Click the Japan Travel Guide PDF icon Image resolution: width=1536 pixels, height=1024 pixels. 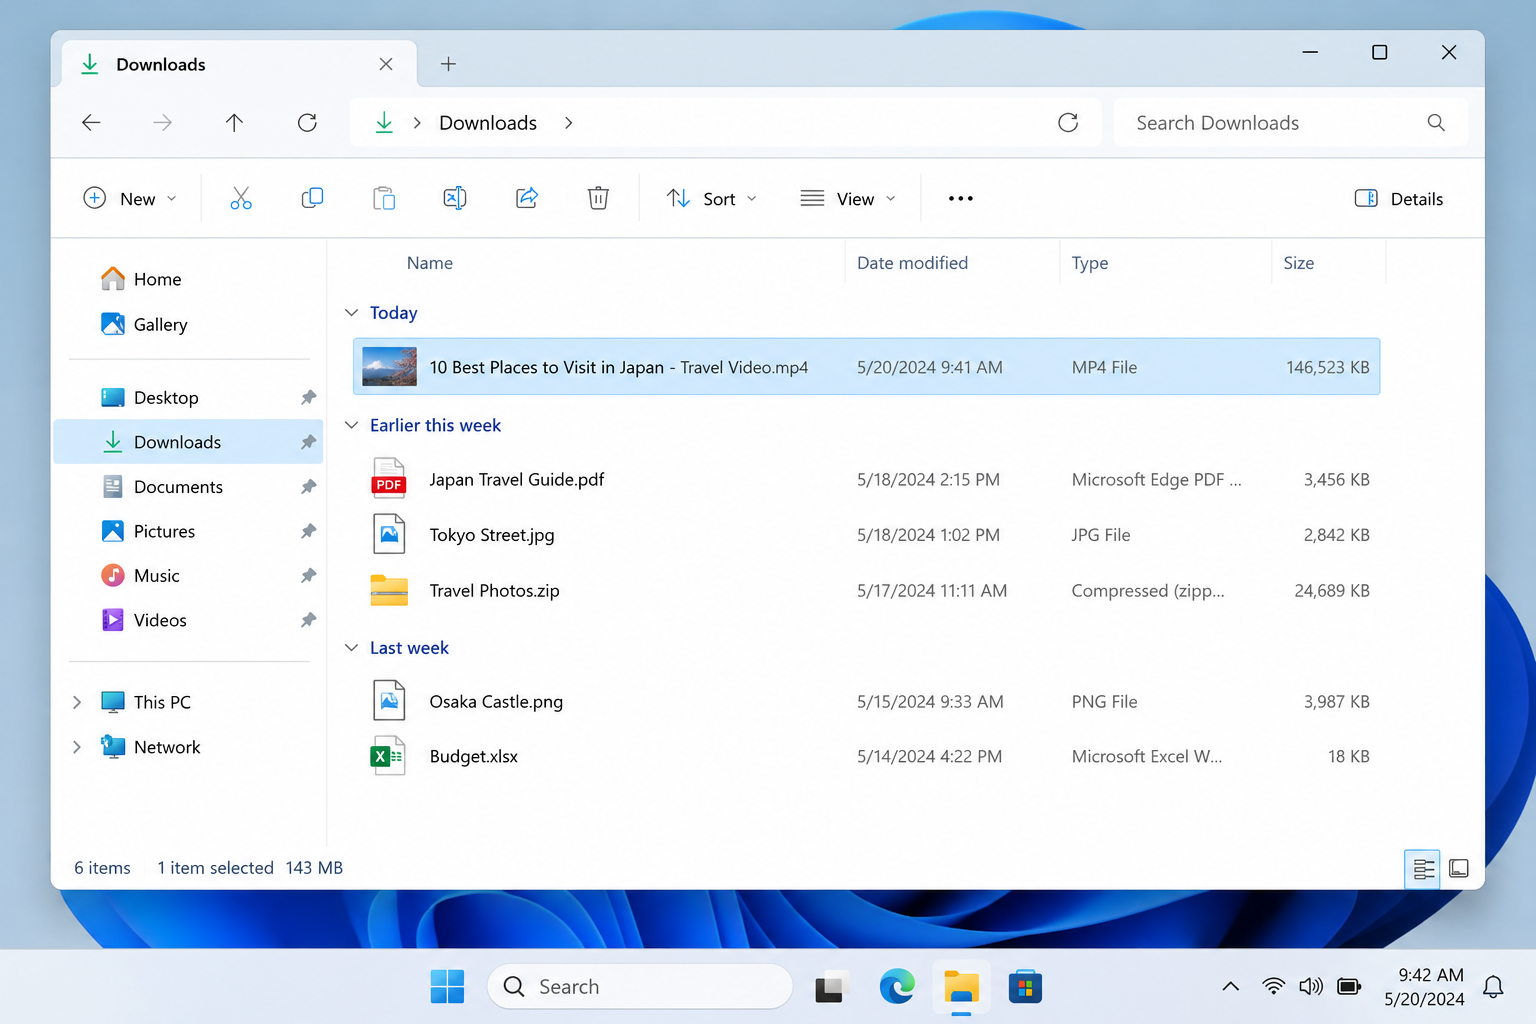point(389,478)
